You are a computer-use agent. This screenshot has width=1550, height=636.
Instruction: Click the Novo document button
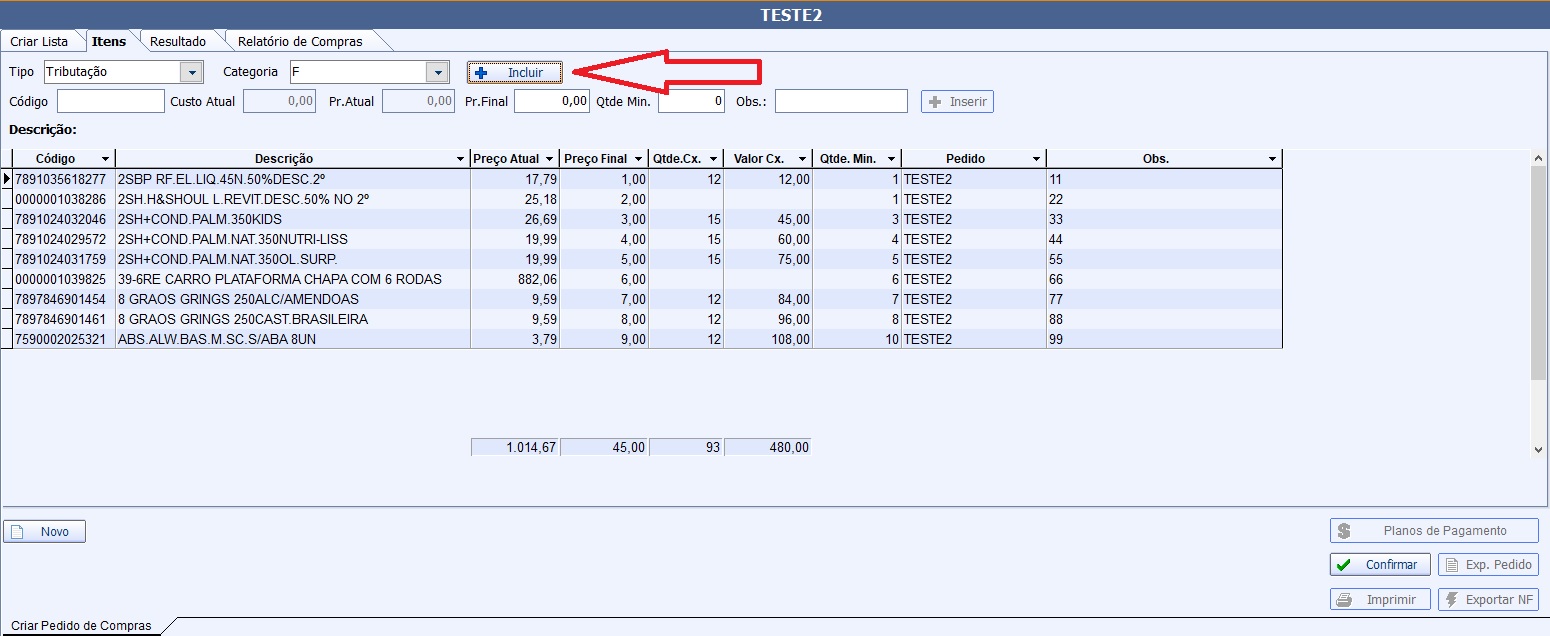click(x=45, y=532)
